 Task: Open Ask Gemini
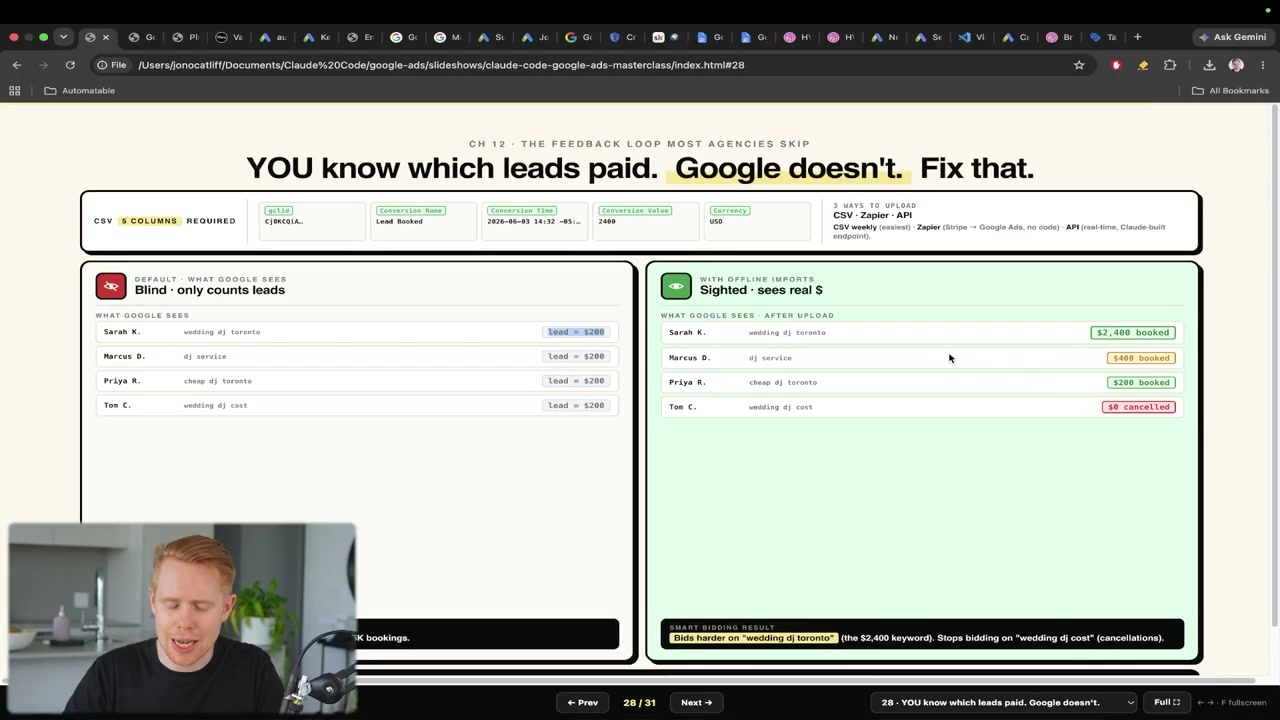click(1232, 37)
